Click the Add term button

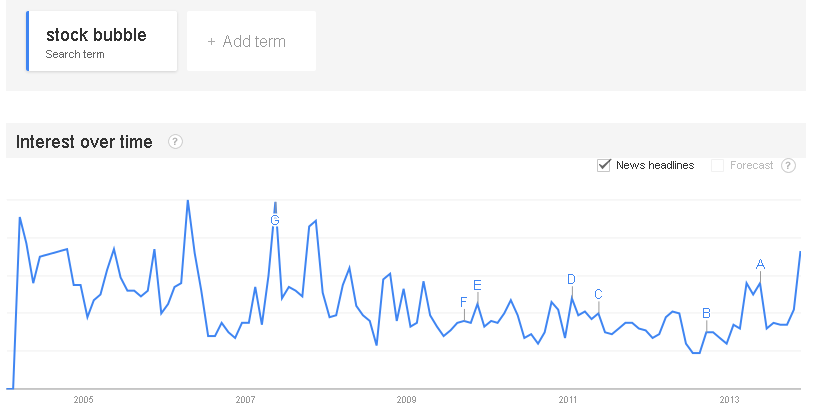pyautogui.click(x=251, y=41)
